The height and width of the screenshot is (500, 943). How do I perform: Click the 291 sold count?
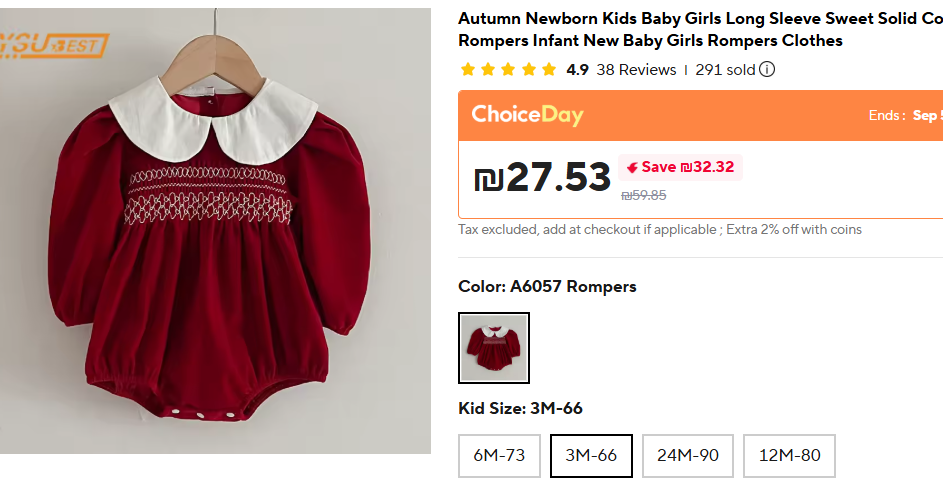[x=725, y=70]
